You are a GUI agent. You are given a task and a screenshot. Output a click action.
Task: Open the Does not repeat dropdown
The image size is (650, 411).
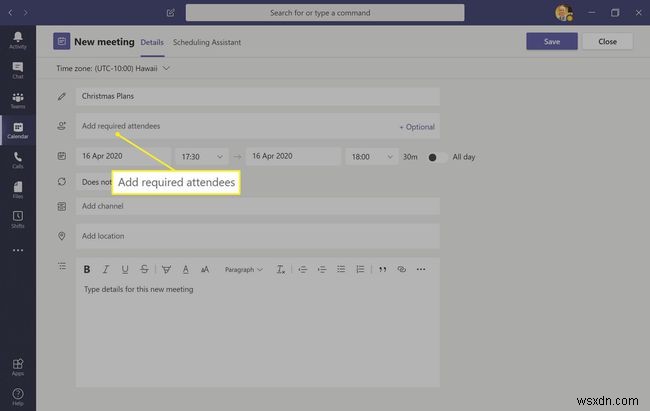click(94, 182)
